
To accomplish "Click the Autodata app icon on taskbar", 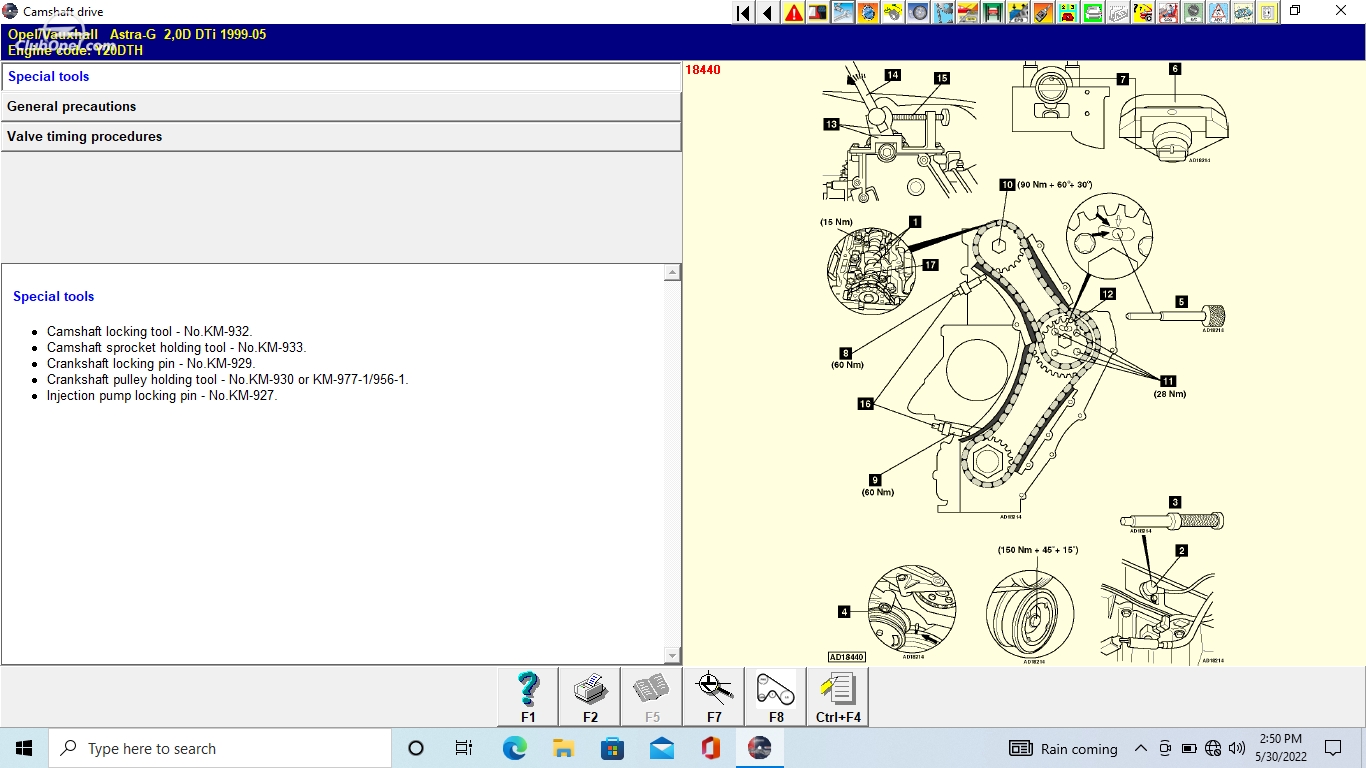I will click(759, 748).
